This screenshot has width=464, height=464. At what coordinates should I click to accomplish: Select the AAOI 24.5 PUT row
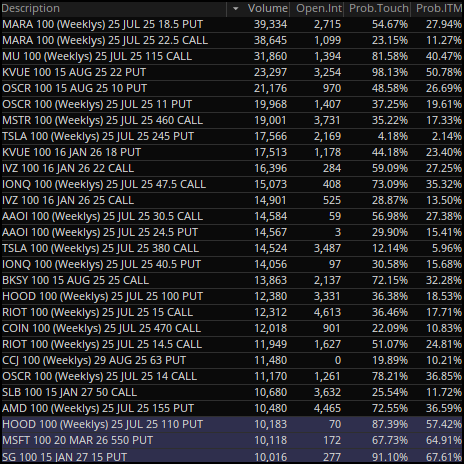[x=232, y=232]
